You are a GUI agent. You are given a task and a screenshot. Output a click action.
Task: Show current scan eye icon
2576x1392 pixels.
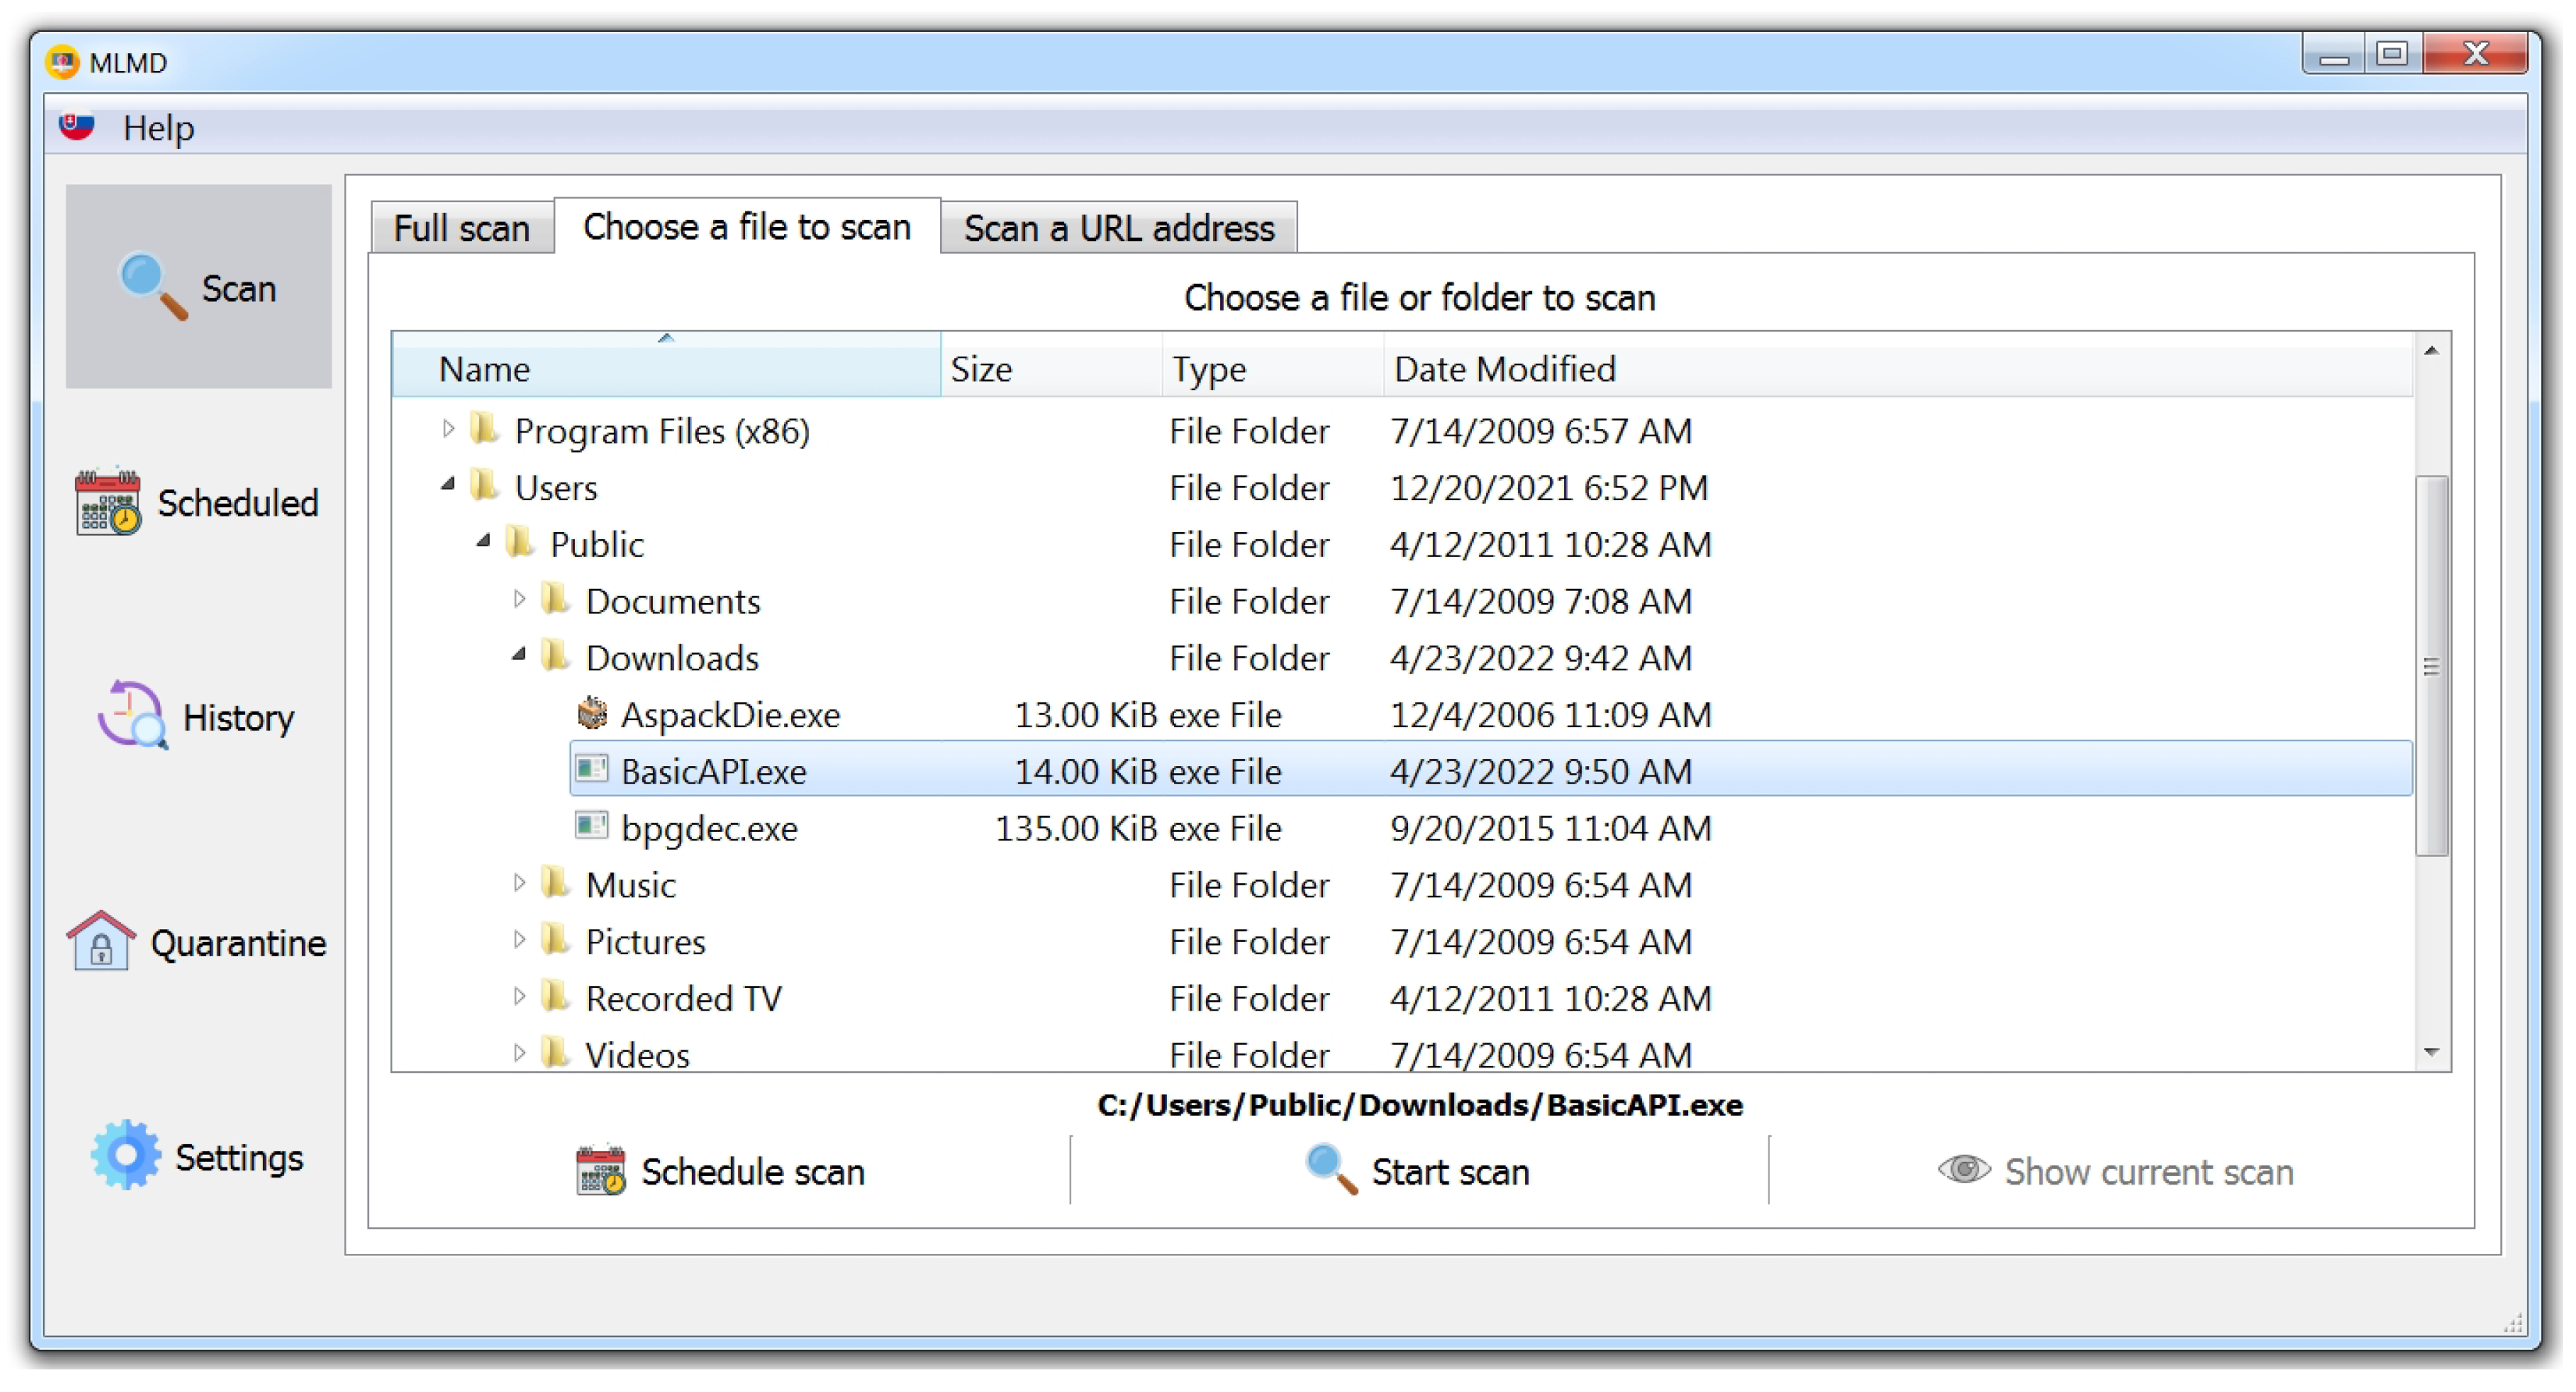tap(1963, 1169)
